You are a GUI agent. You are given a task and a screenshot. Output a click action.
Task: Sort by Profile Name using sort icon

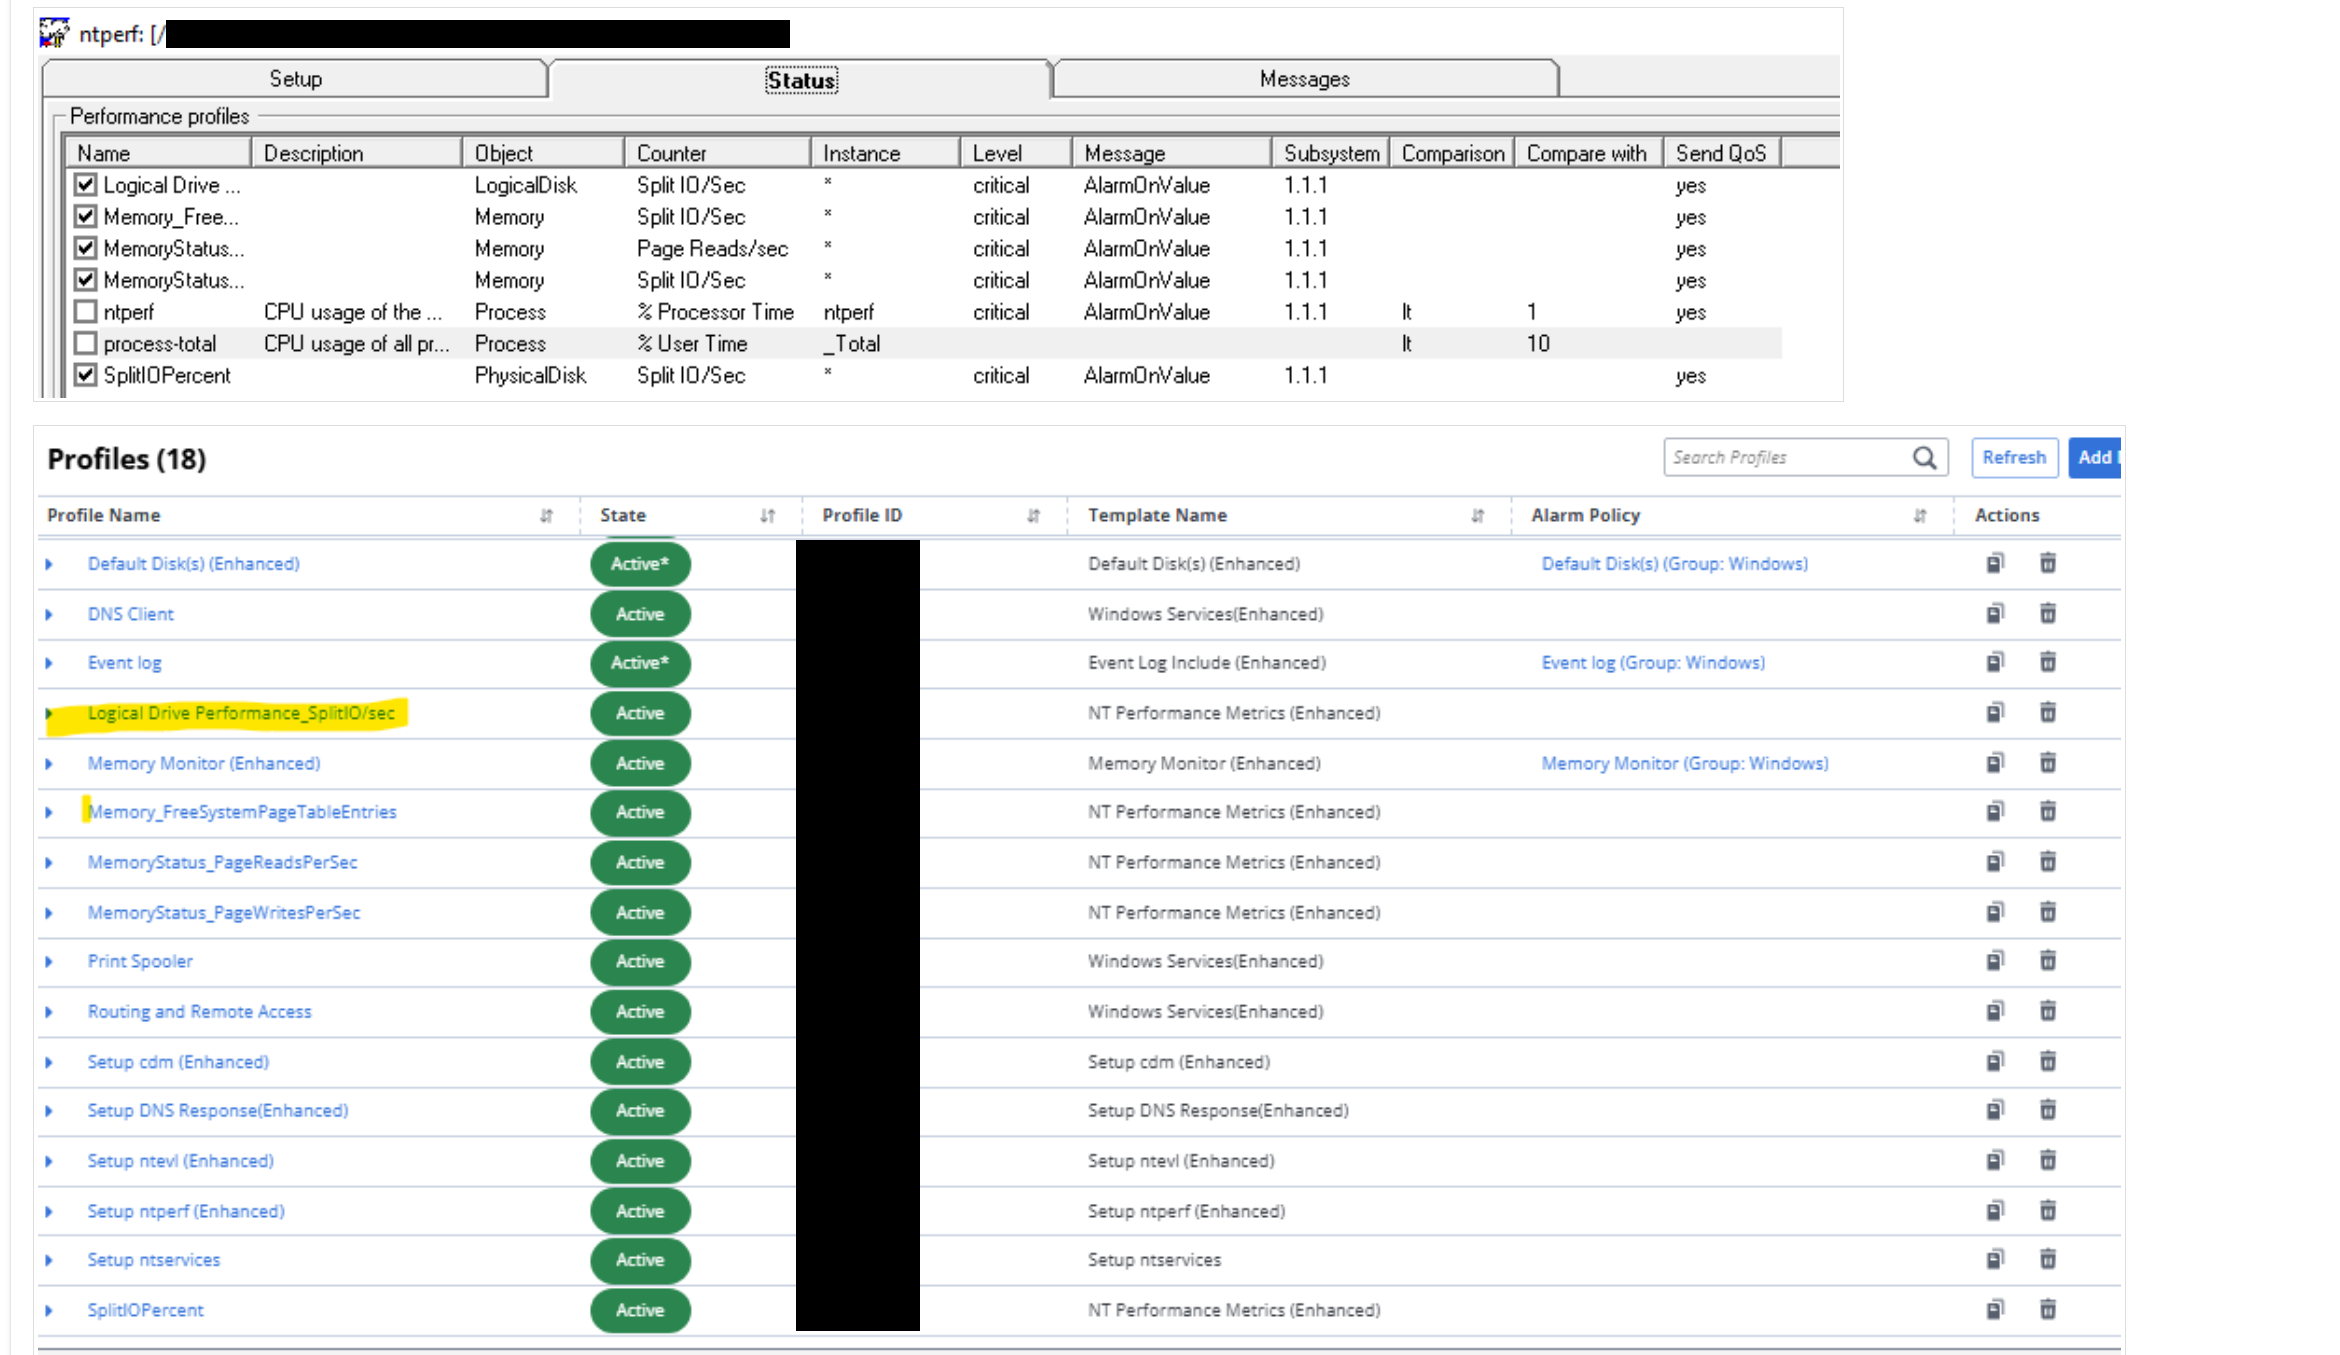[546, 515]
